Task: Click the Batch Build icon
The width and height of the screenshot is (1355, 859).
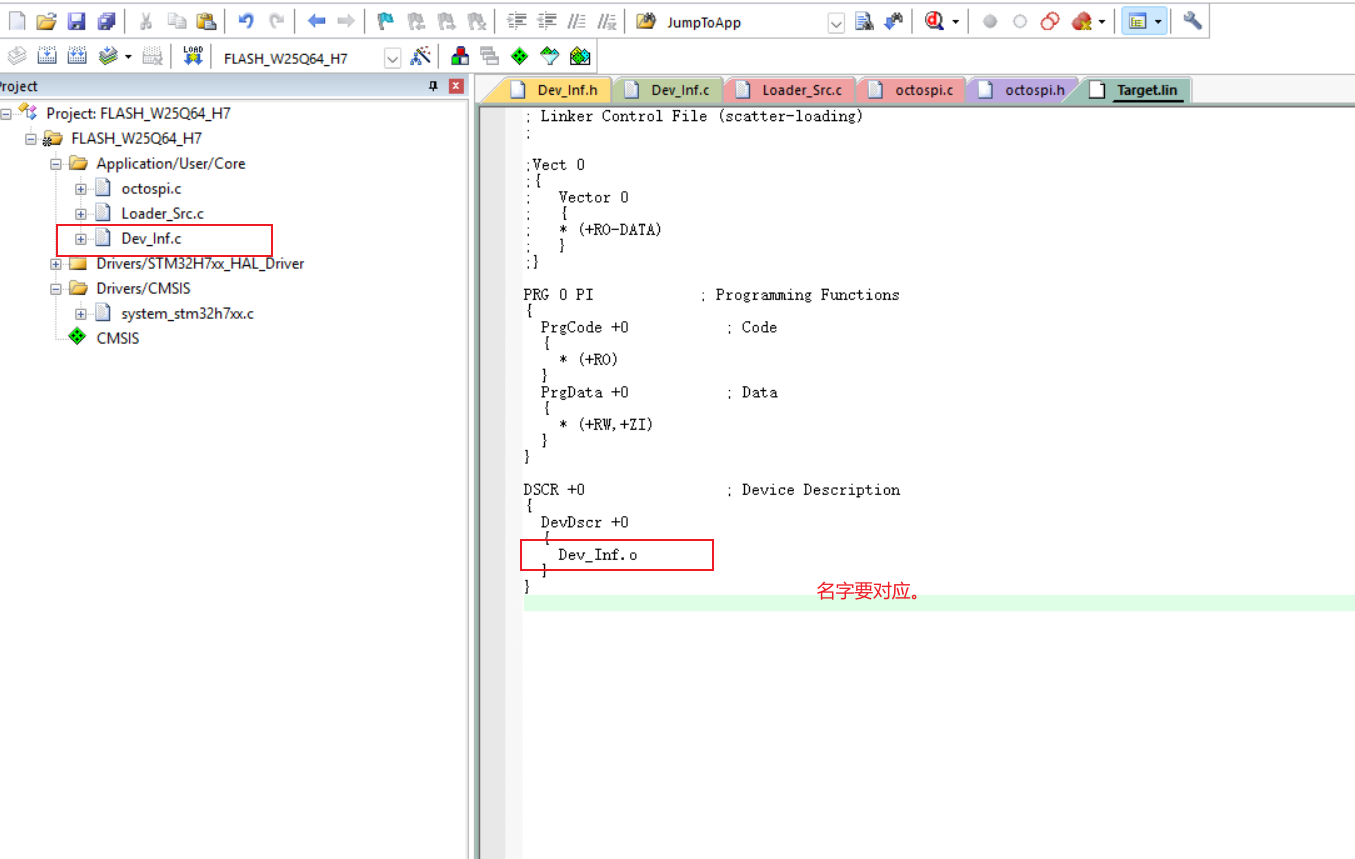Action: click(108, 56)
